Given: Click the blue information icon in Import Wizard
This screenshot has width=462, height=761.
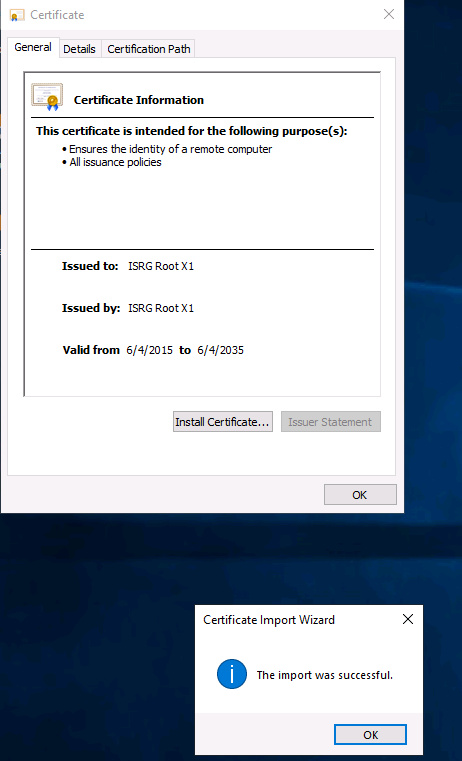Looking at the screenshot, I should coord(232,674).
